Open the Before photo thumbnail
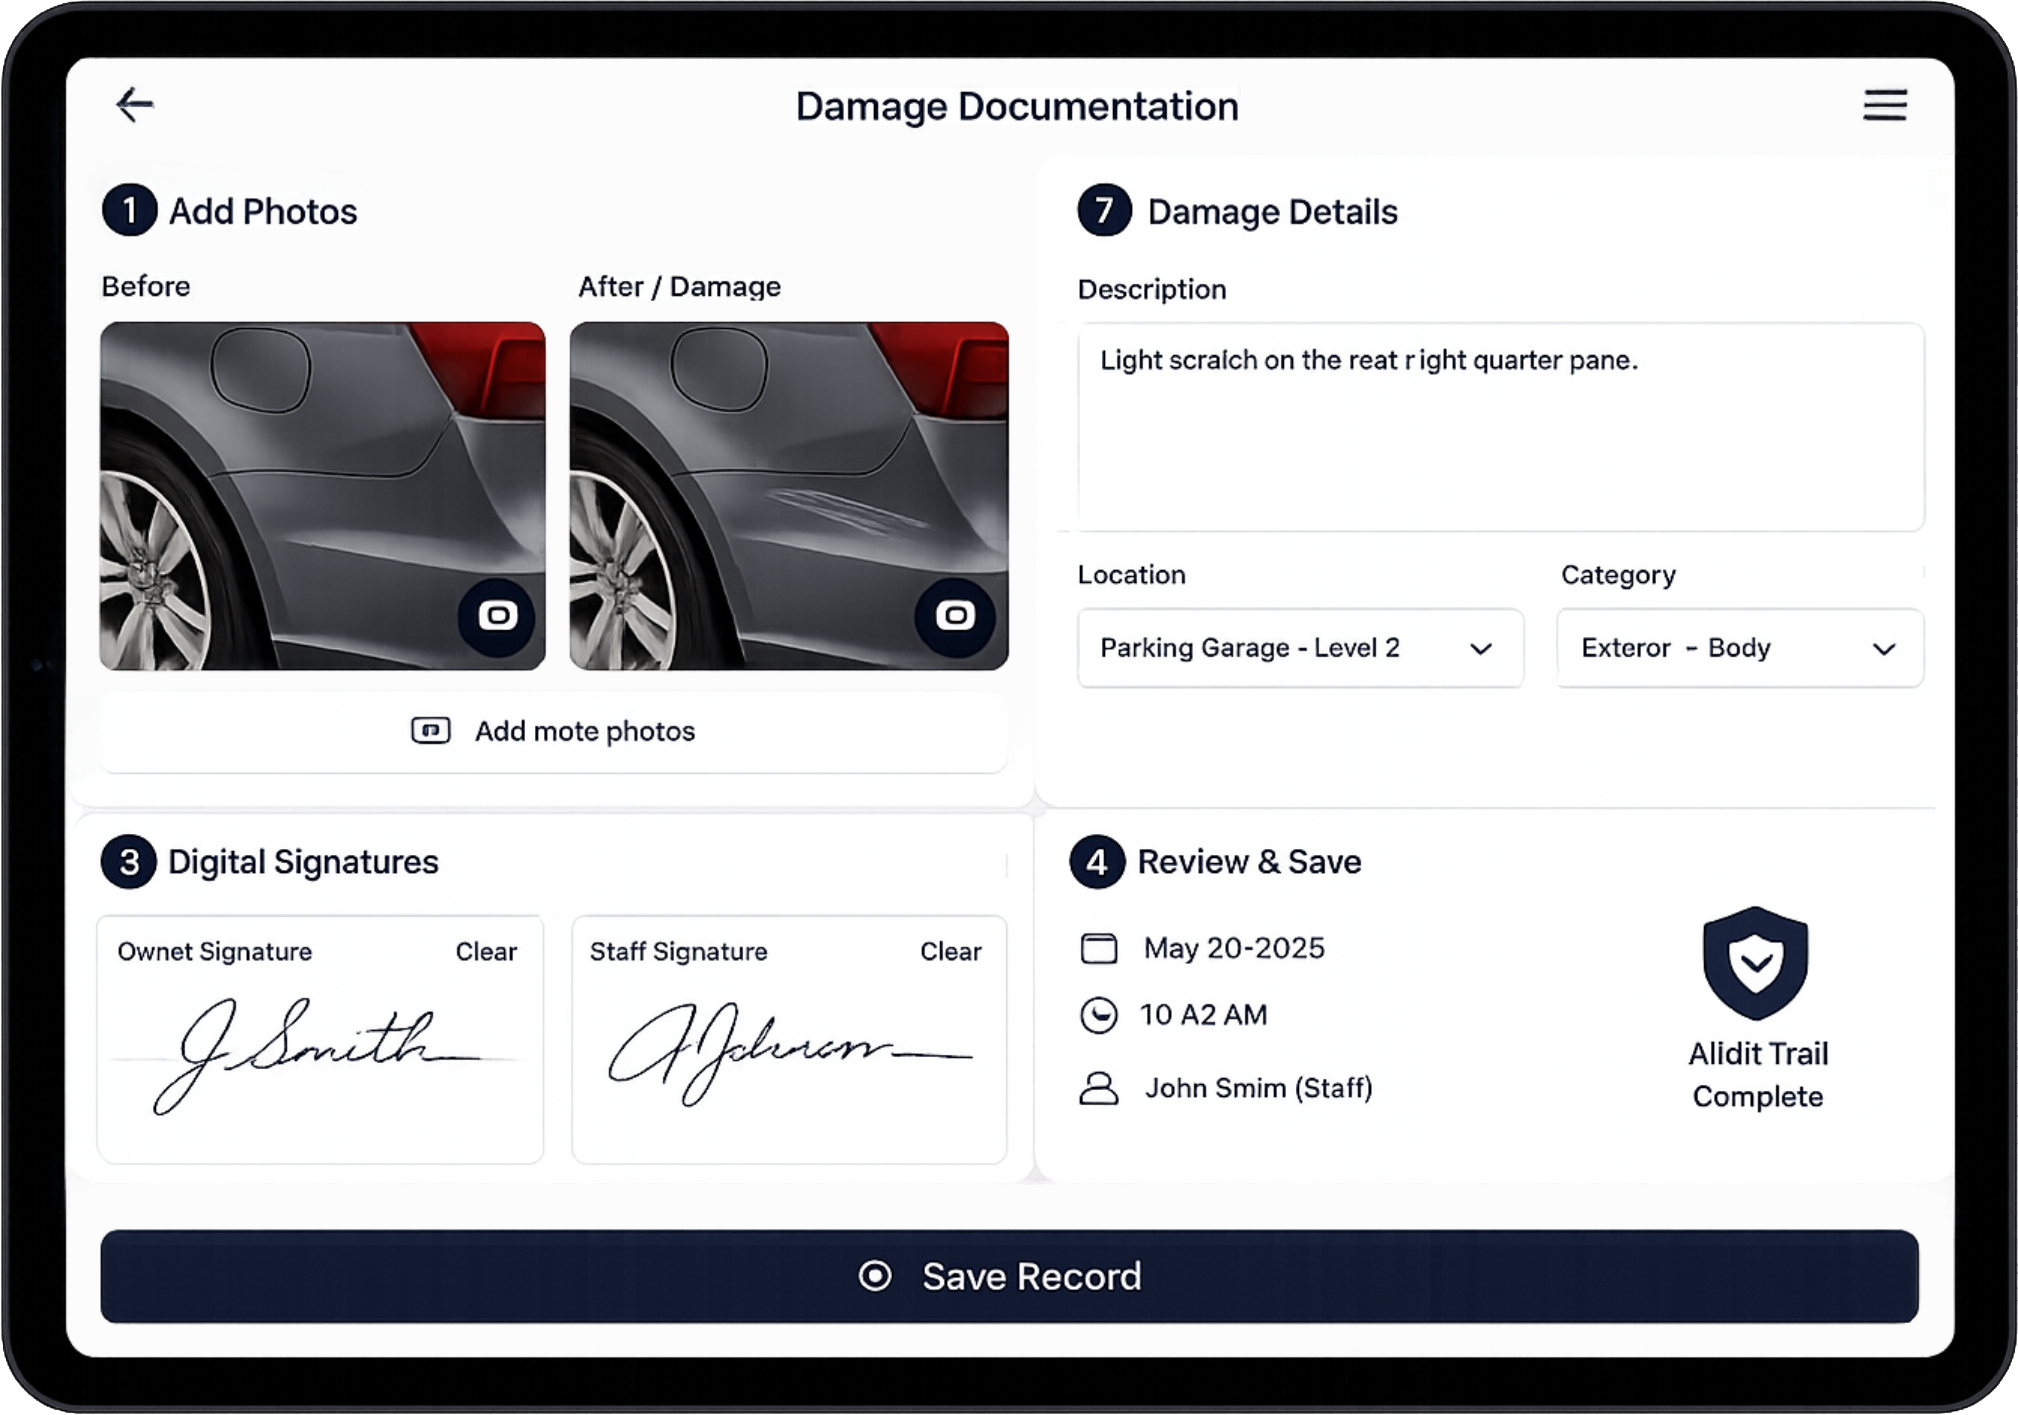Image resolution: width=2018 pixels, height=1415 pixels. pyautogui.click(x=322, y=496)
